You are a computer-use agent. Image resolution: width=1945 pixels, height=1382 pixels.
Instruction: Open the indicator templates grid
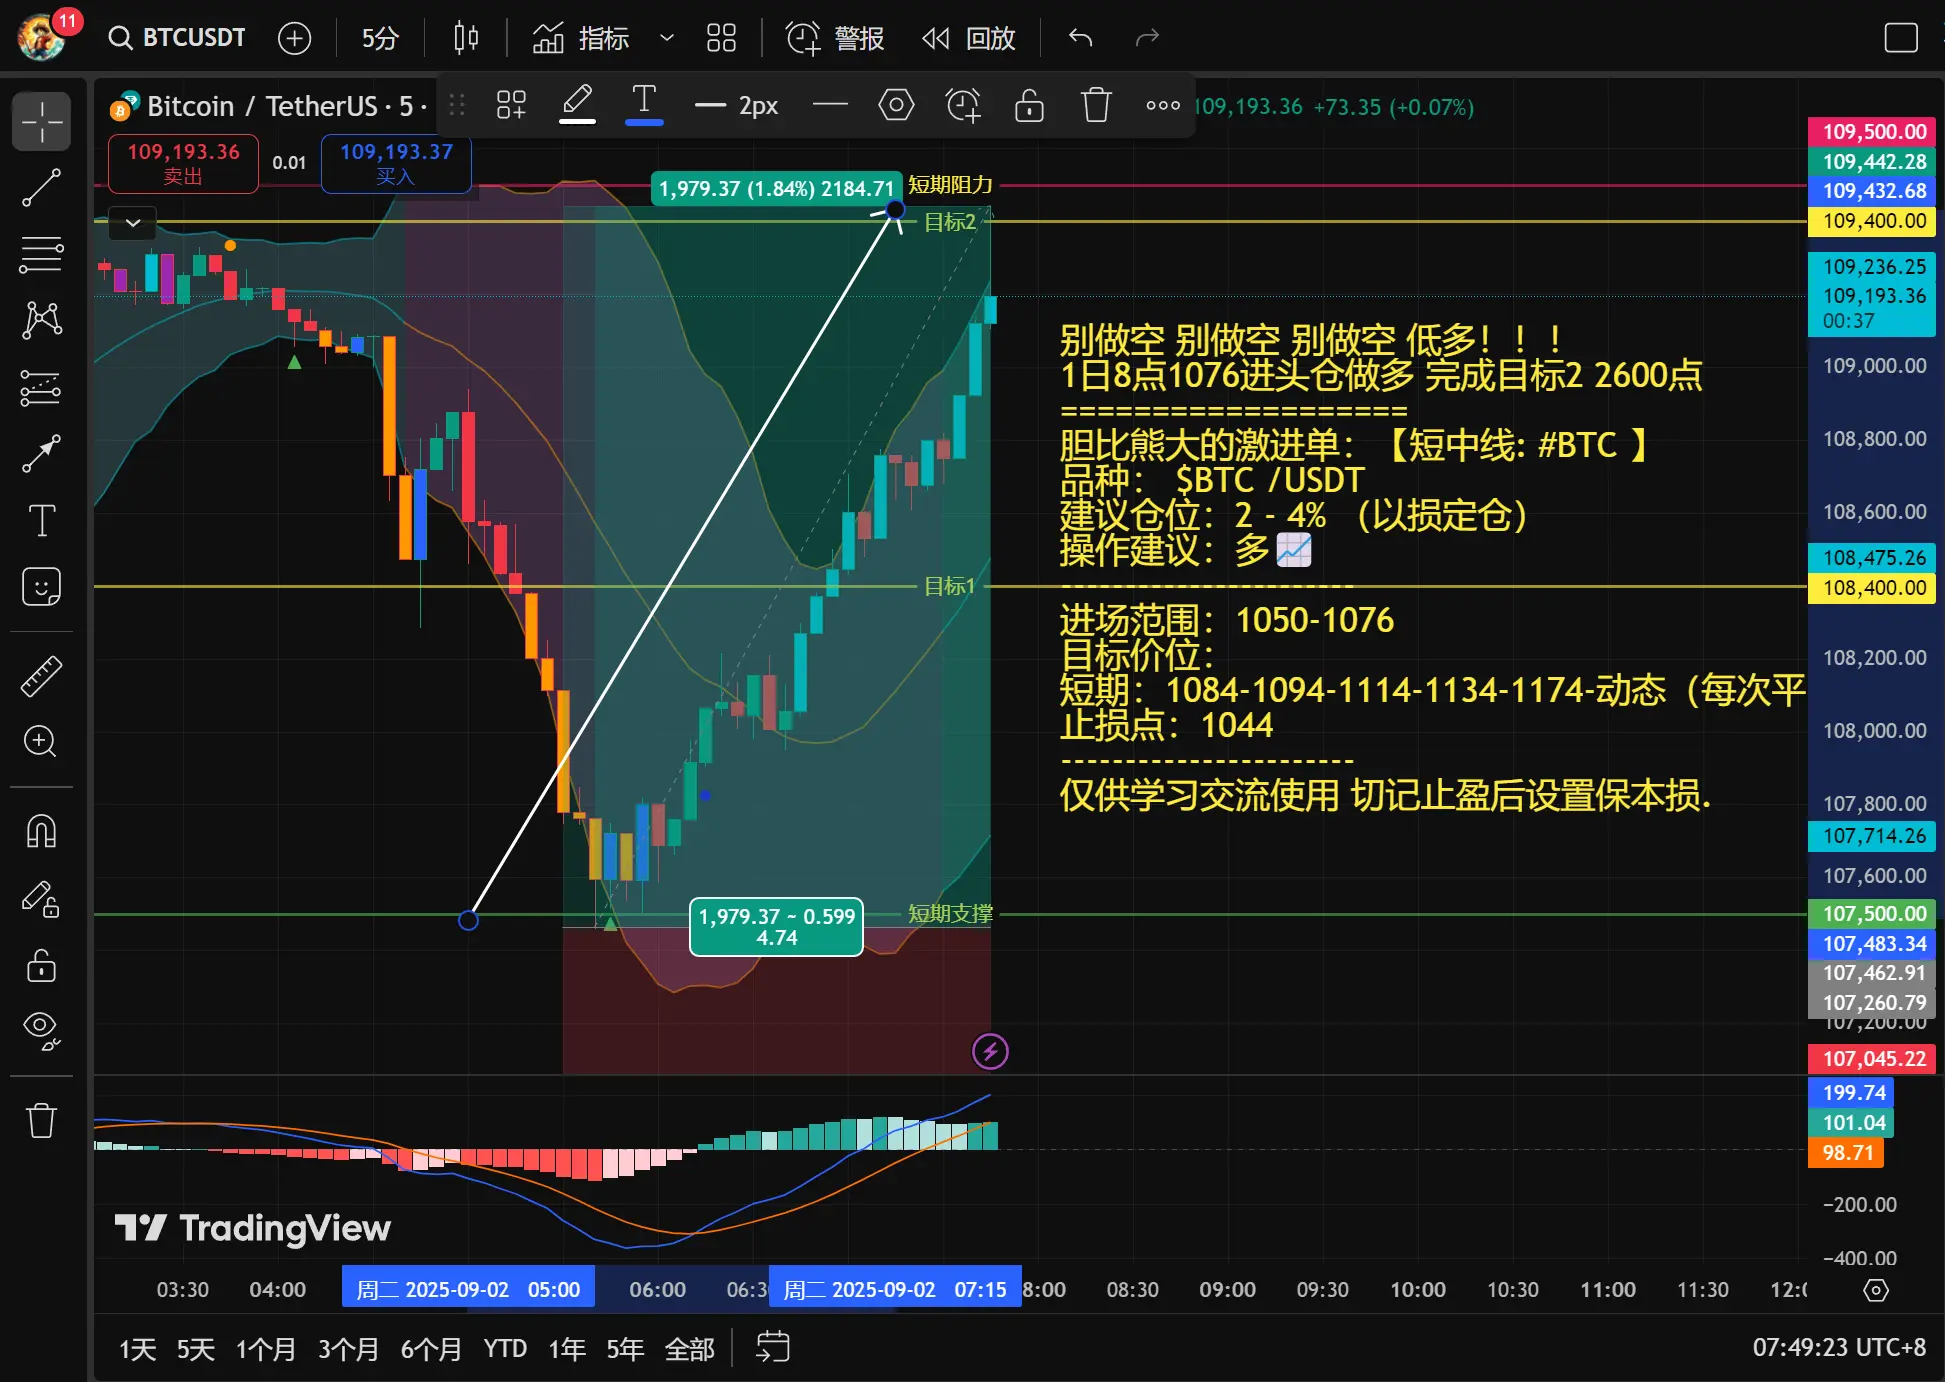[721, 38]
